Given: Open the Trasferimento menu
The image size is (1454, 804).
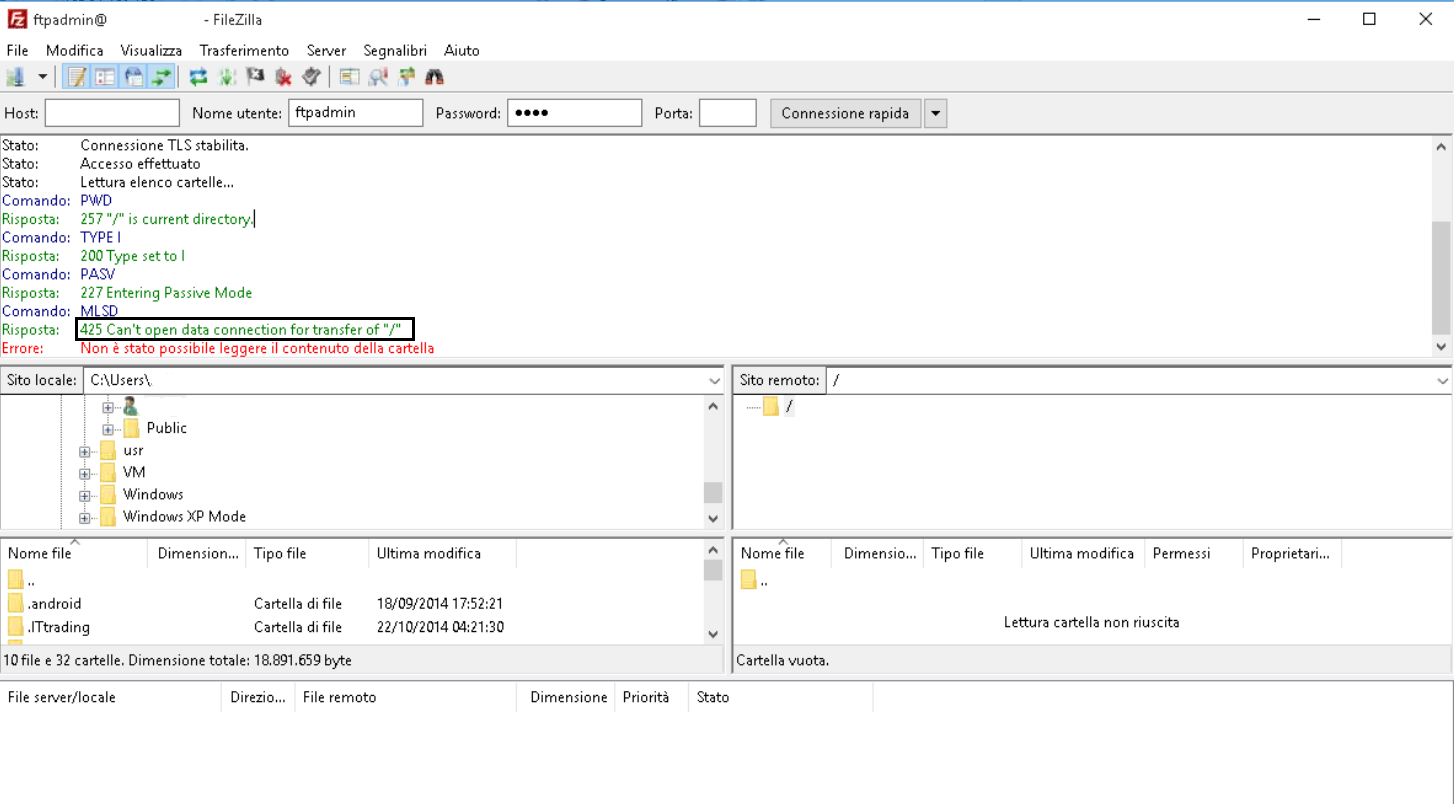Looking at the screenshot, I should 244,50.
